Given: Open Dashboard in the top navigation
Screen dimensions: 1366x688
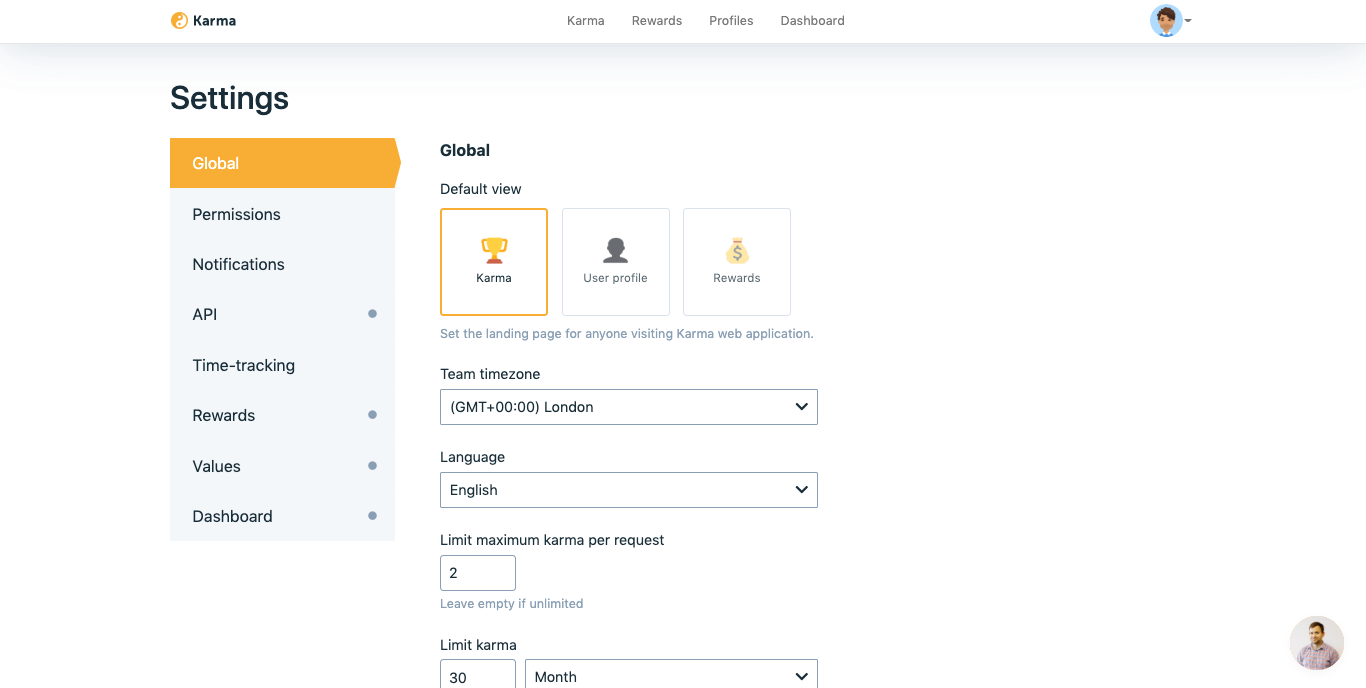Looking at the screenshot, I should coord(813,20).
